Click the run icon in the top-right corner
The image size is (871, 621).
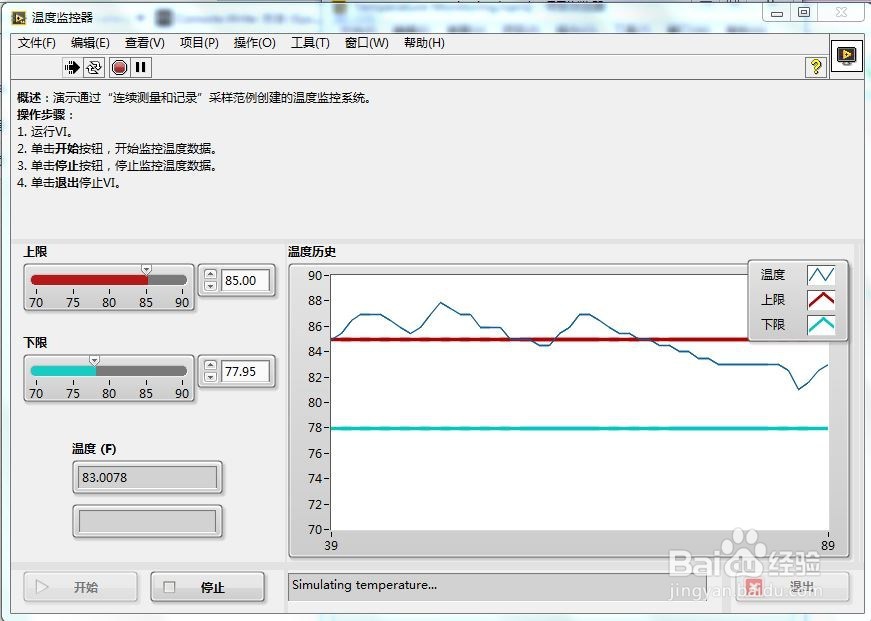[845, 55]
